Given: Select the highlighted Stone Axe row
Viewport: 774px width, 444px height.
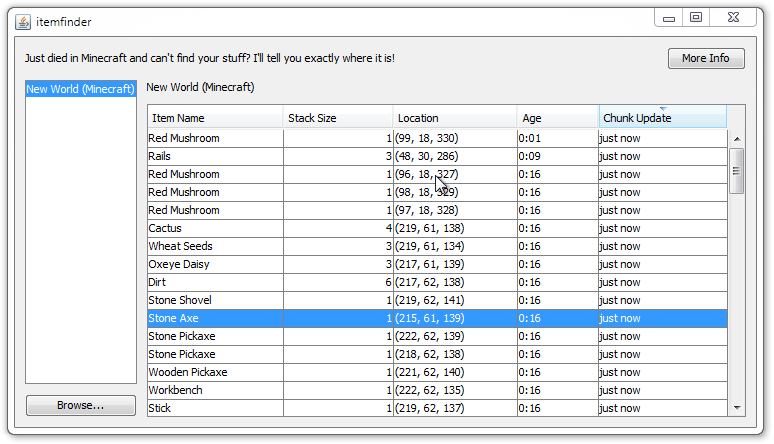Looking at the screenshot, I should coord(437,318).
